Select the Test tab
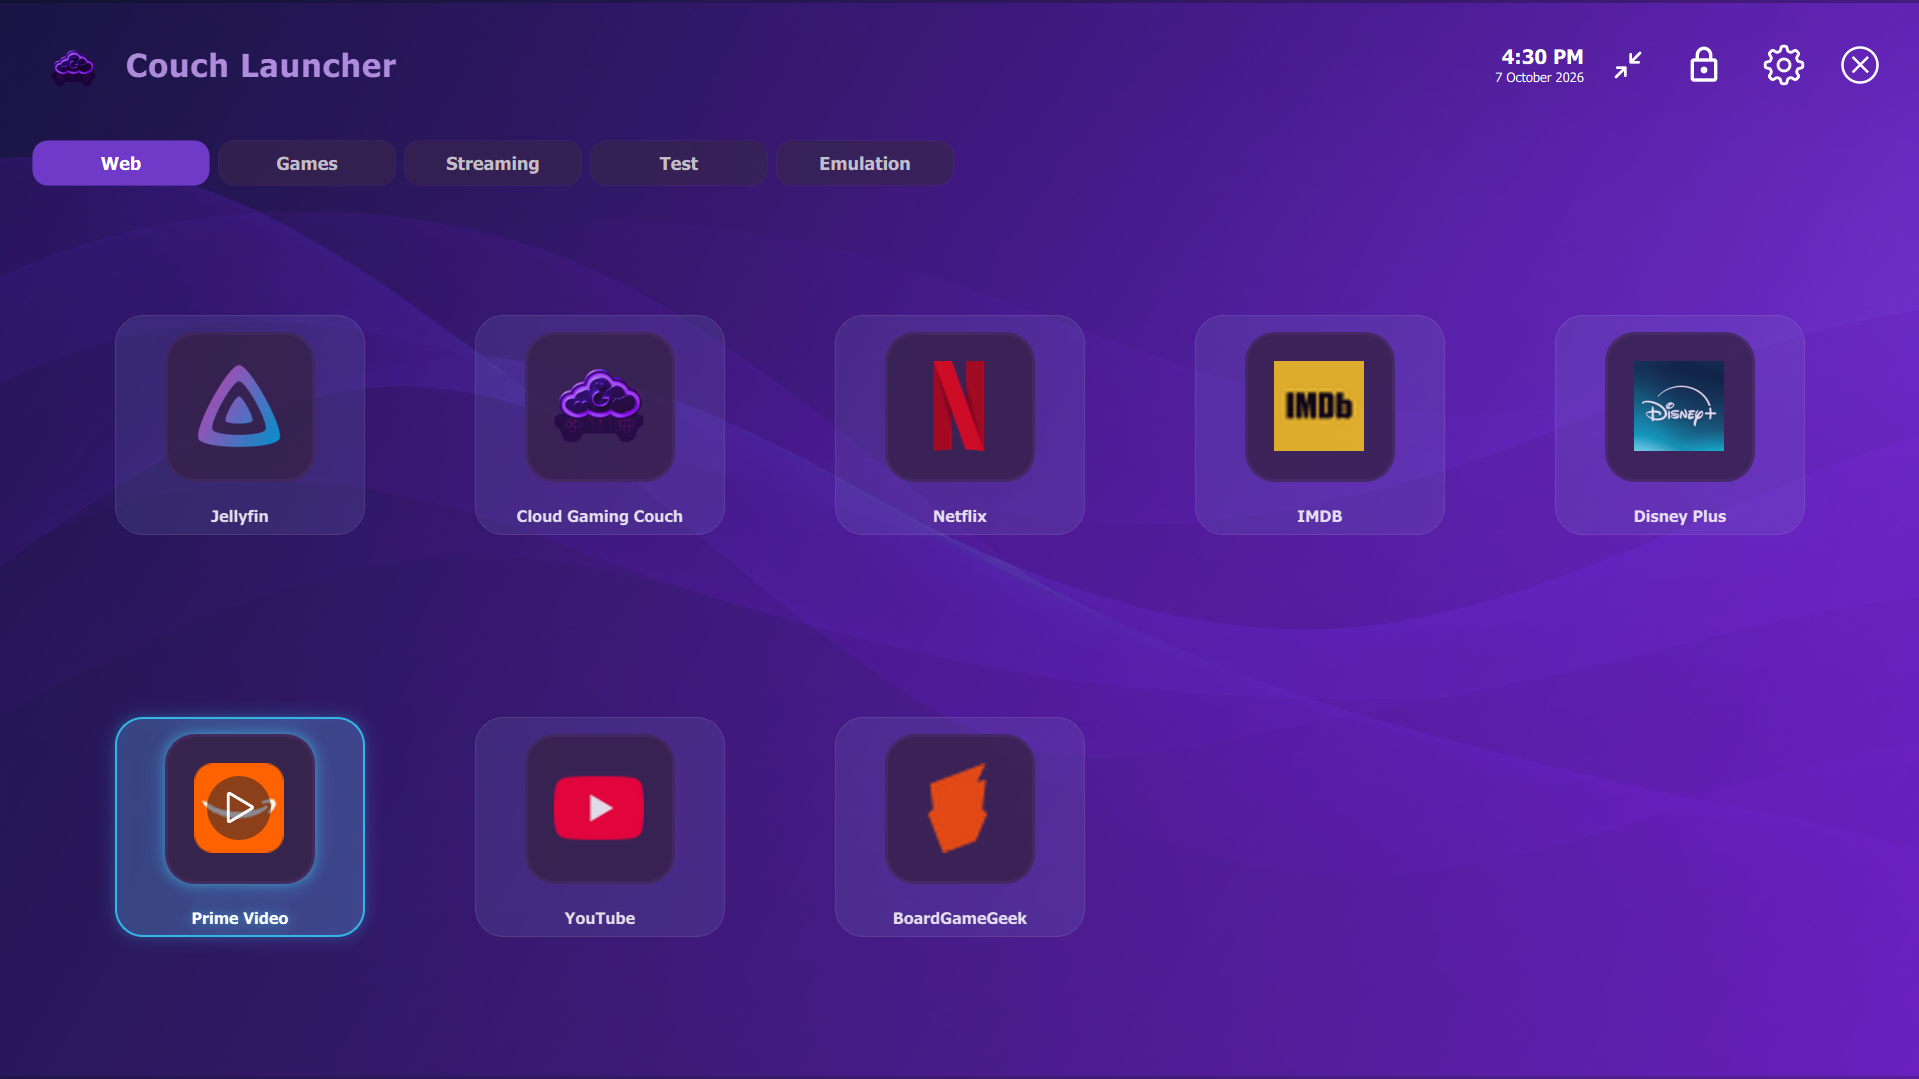This screenshot has width=1919, height=1079. 678,163
